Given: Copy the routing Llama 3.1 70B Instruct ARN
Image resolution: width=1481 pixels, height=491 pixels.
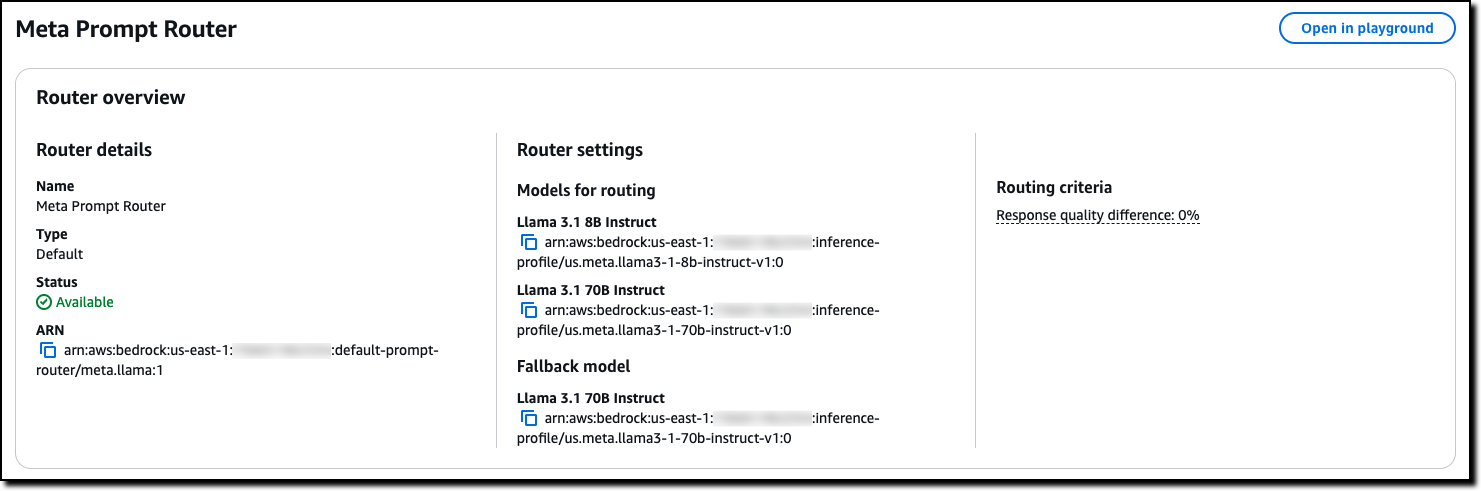Looking at the screenshot, I should click(529, 310).
